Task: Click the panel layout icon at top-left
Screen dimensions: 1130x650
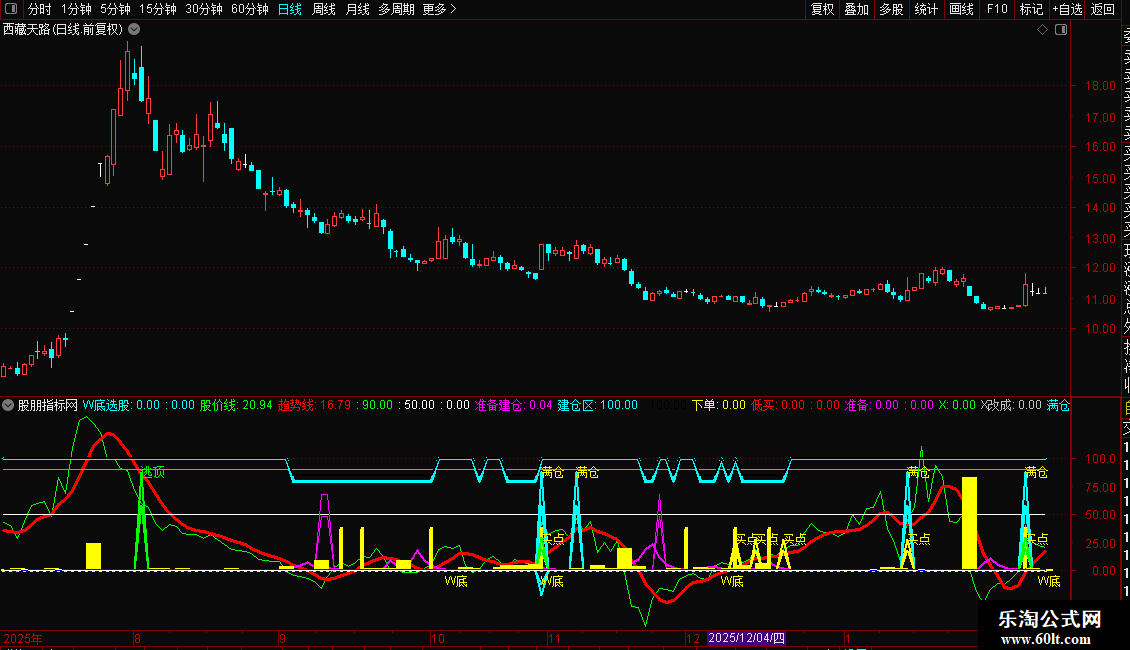Action: (x=11, y=10)
